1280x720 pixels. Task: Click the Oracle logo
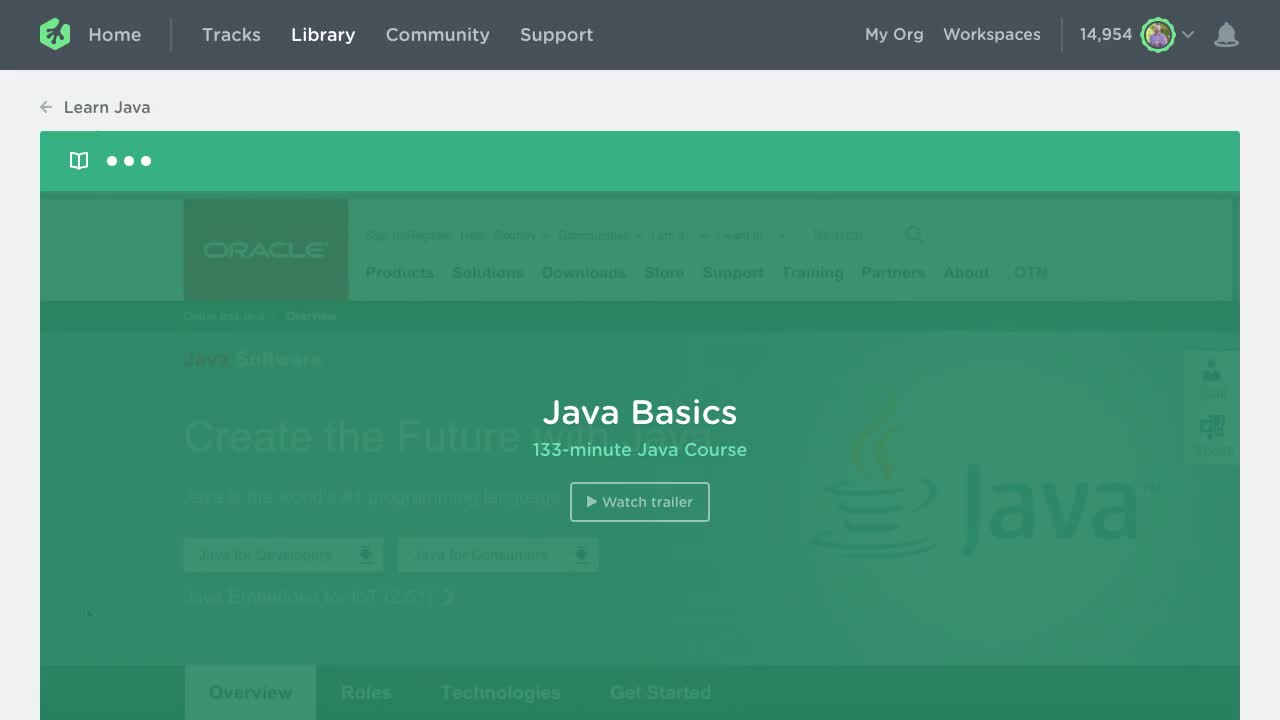(x=265, y=249)
